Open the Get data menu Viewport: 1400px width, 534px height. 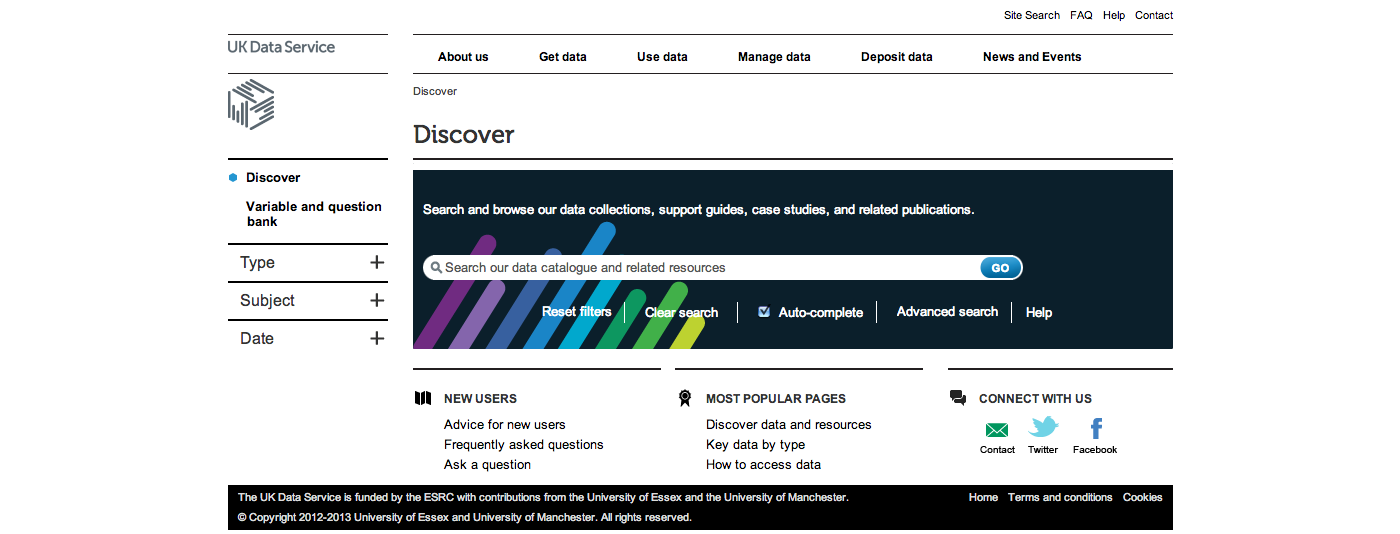562,57
